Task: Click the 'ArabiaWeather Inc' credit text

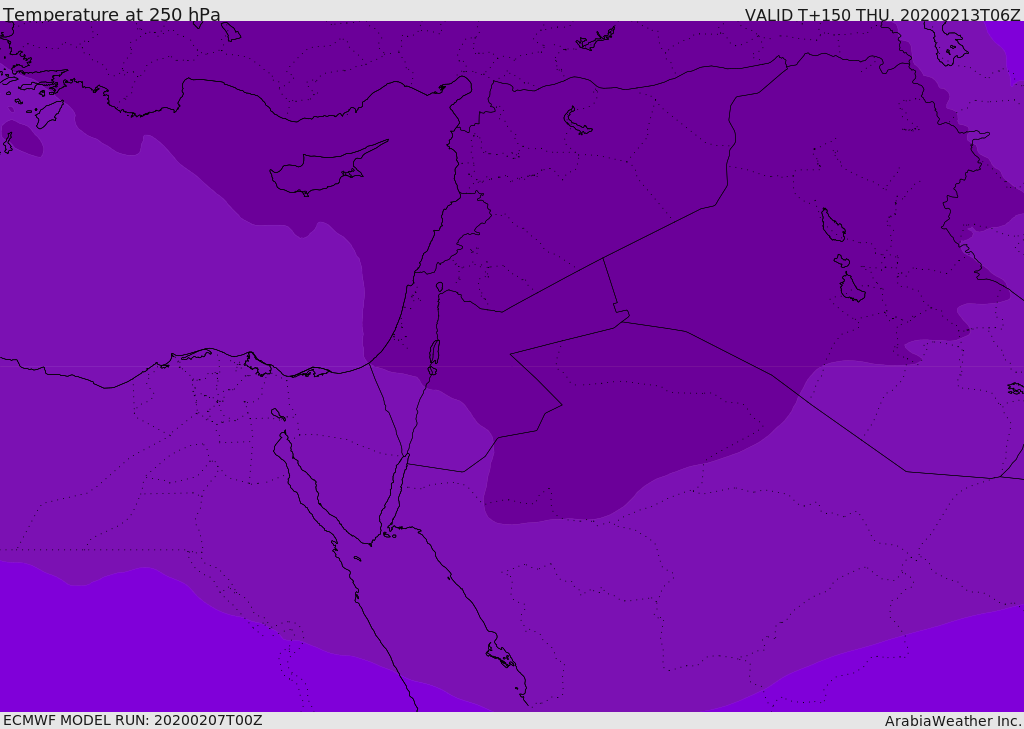Action: 952,721
